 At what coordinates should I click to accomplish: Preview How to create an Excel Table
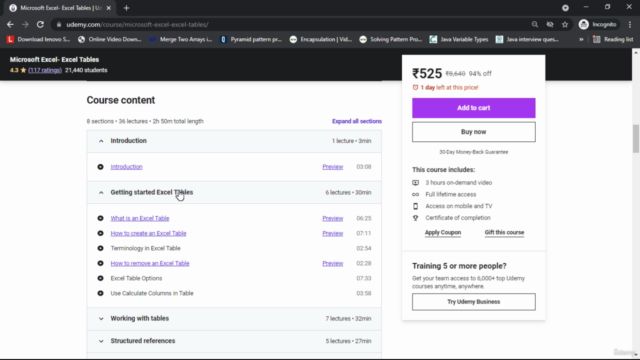[x=333, y=233]
